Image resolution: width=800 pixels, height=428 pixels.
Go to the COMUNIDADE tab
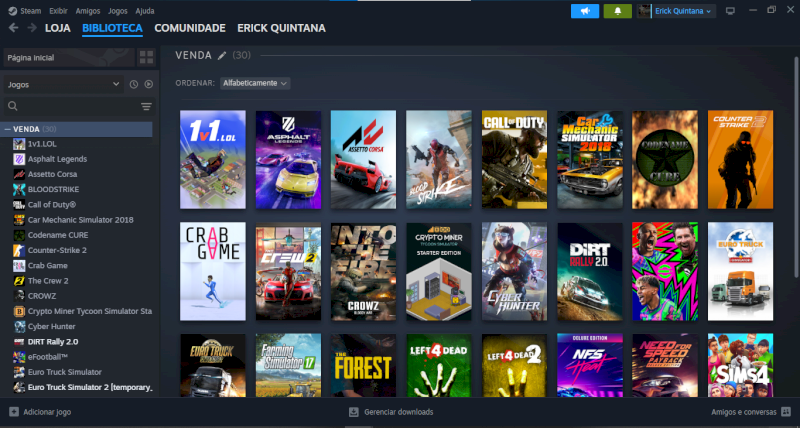(190, 28)
